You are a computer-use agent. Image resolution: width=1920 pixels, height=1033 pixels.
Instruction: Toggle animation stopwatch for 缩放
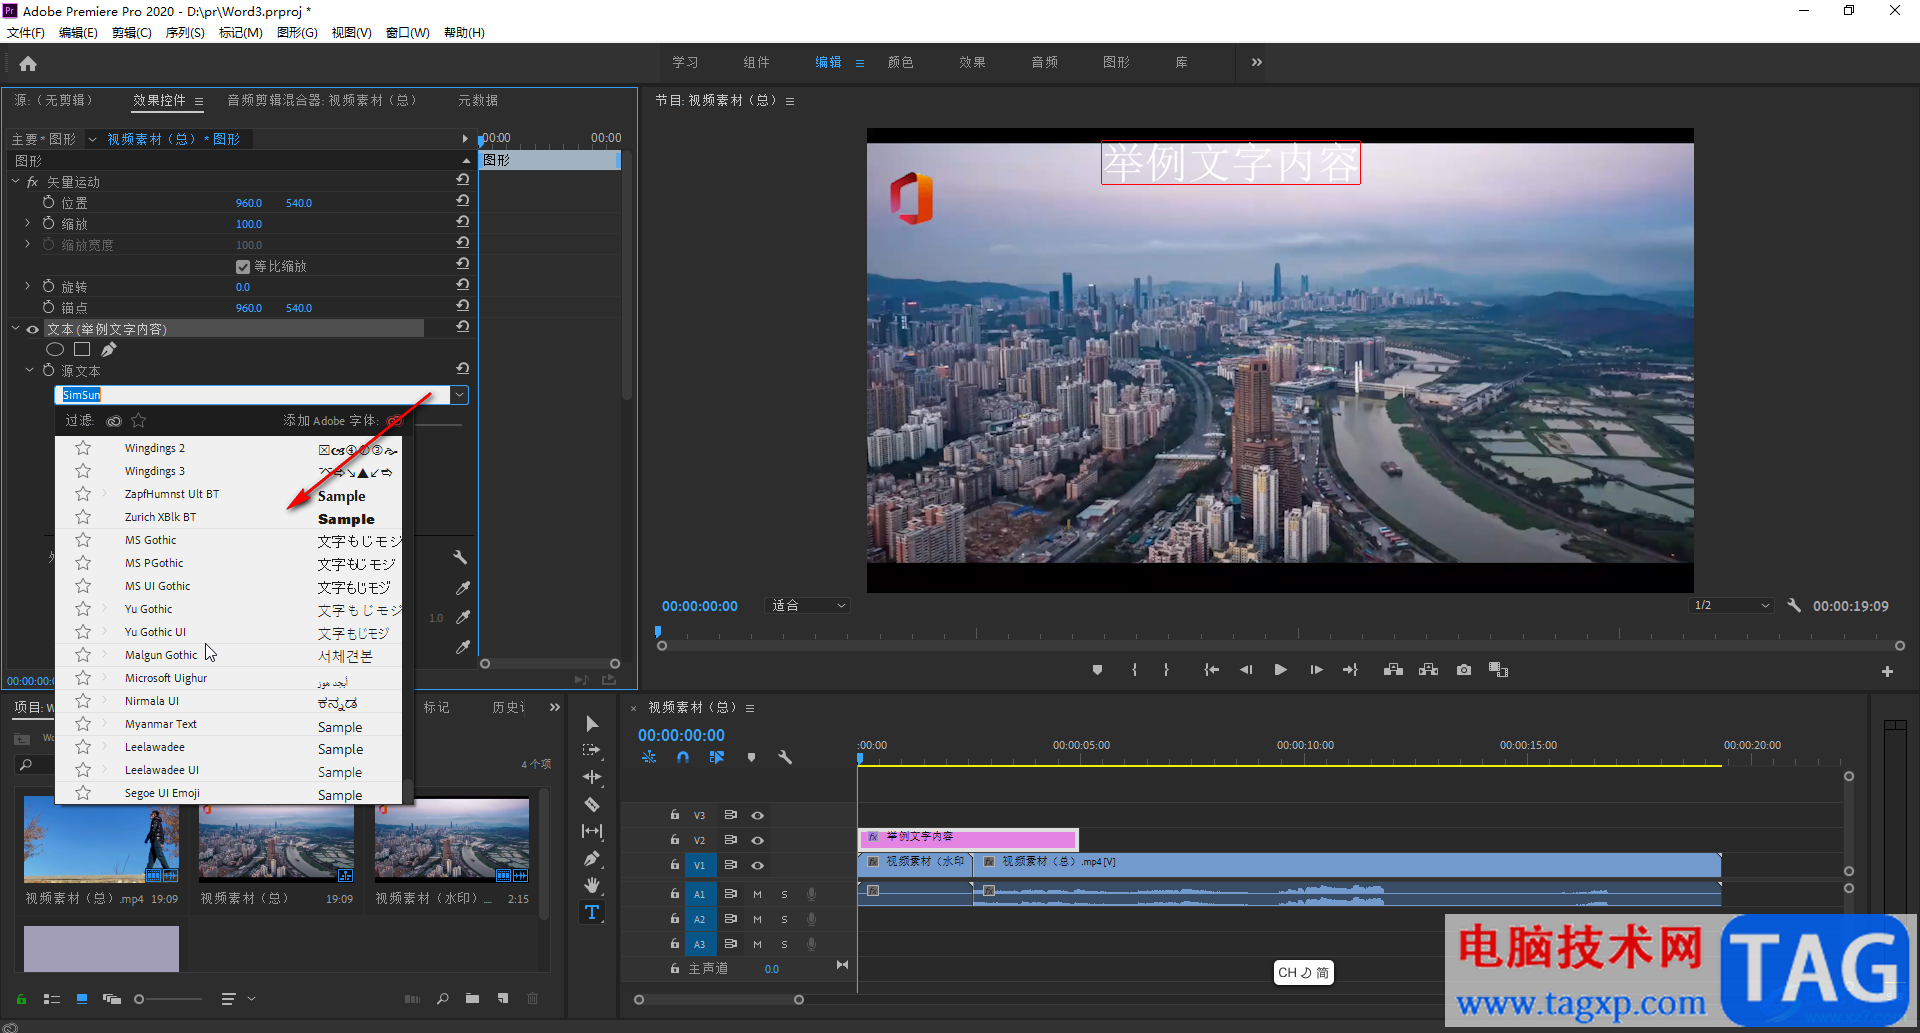tap(48, 223)
